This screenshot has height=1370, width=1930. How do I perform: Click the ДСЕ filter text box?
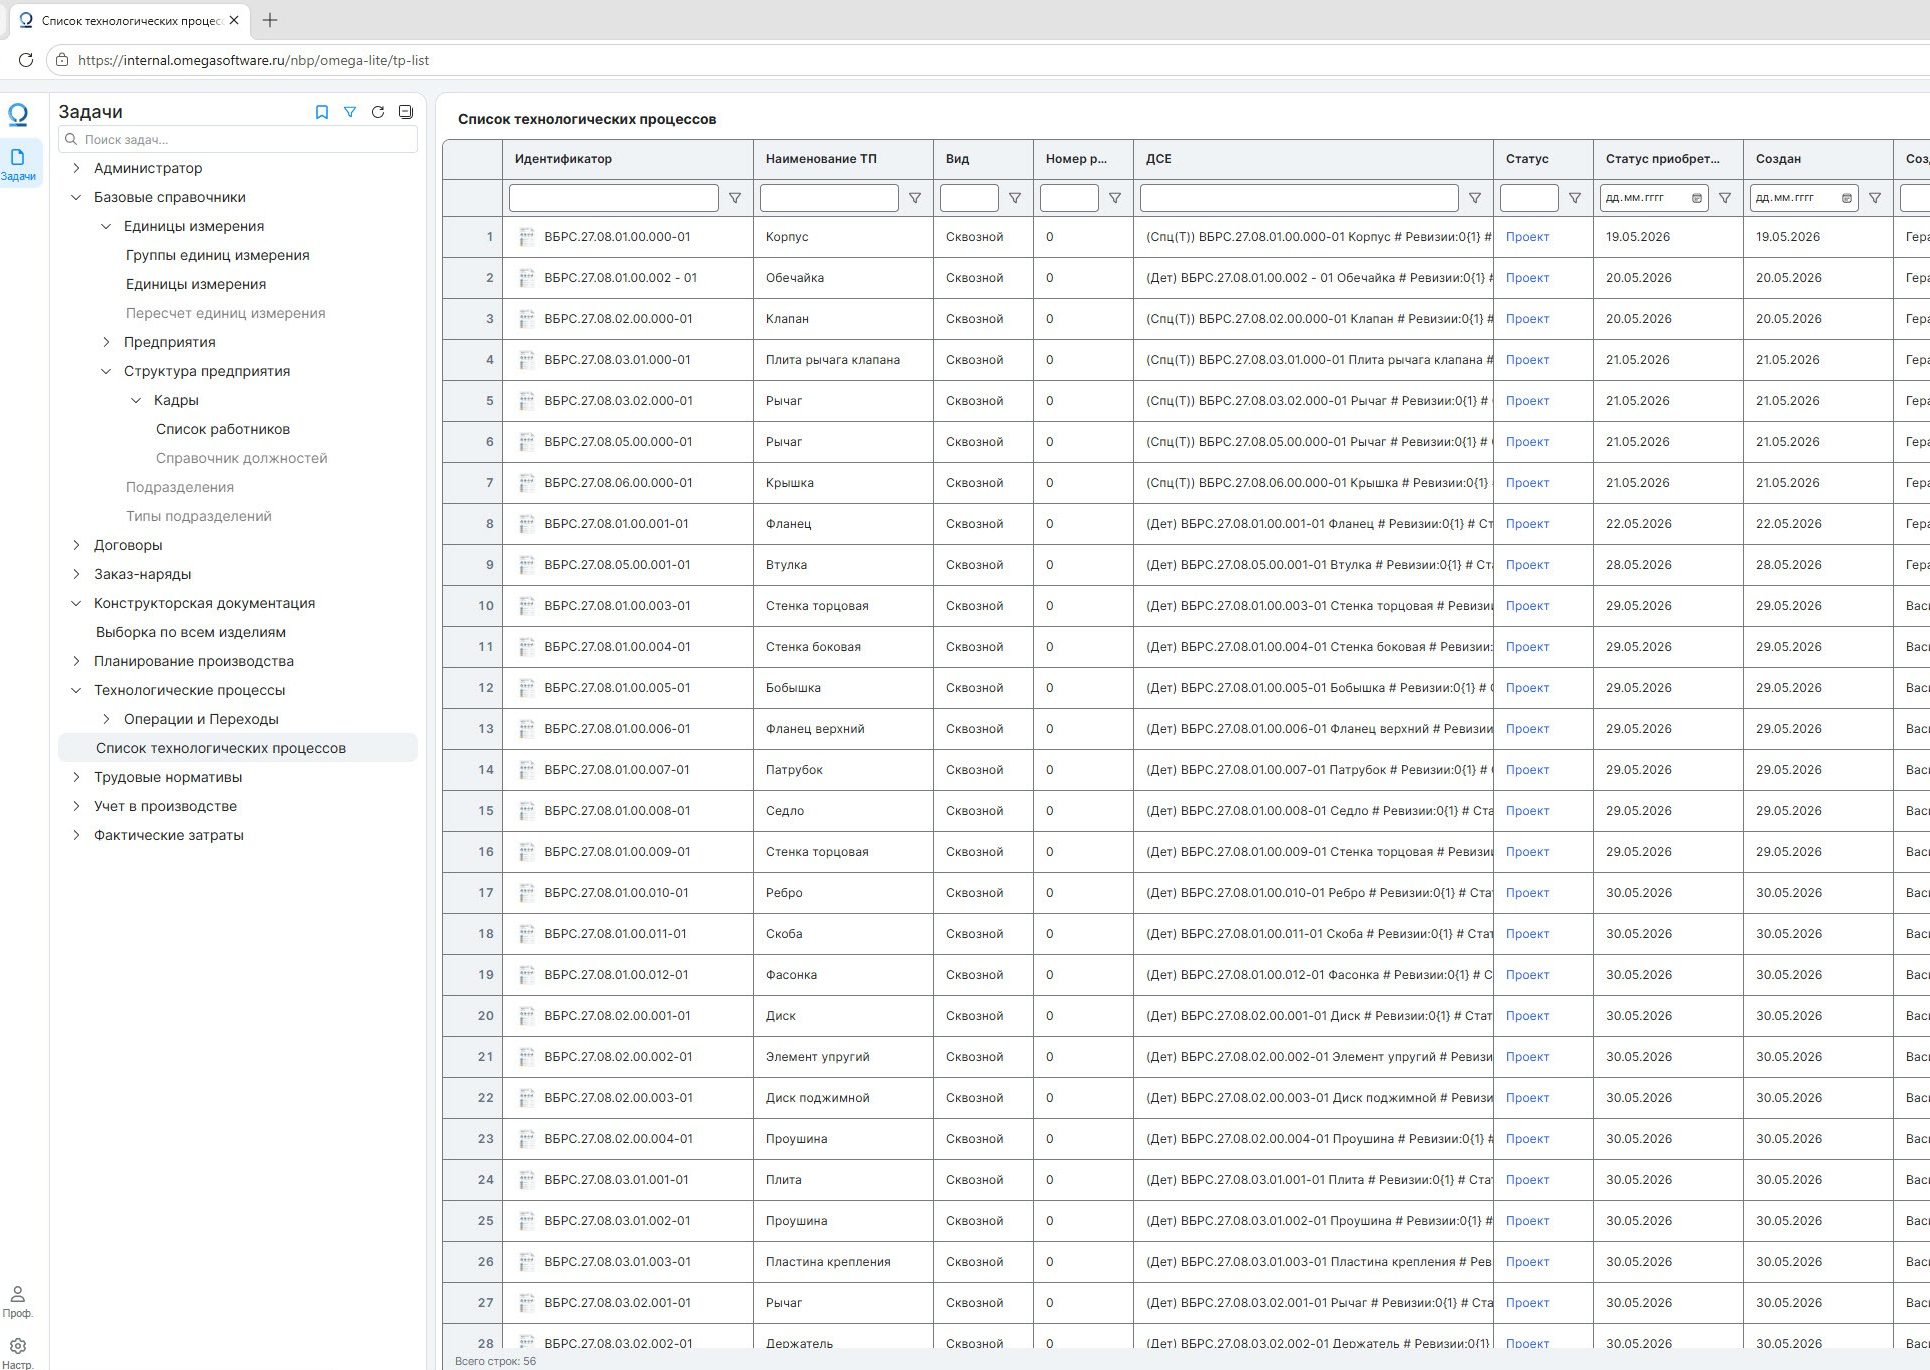click(x=1299, y=198)
